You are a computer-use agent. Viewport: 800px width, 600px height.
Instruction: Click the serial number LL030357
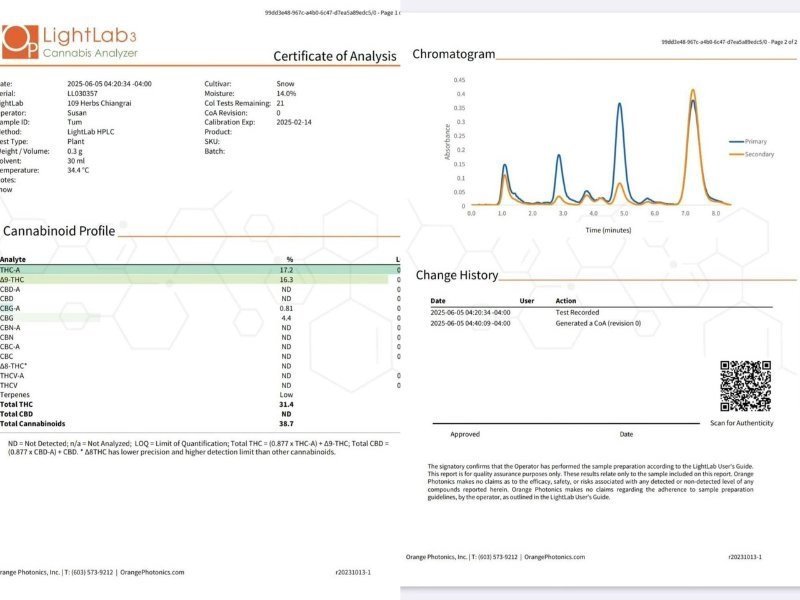(82, 93)
